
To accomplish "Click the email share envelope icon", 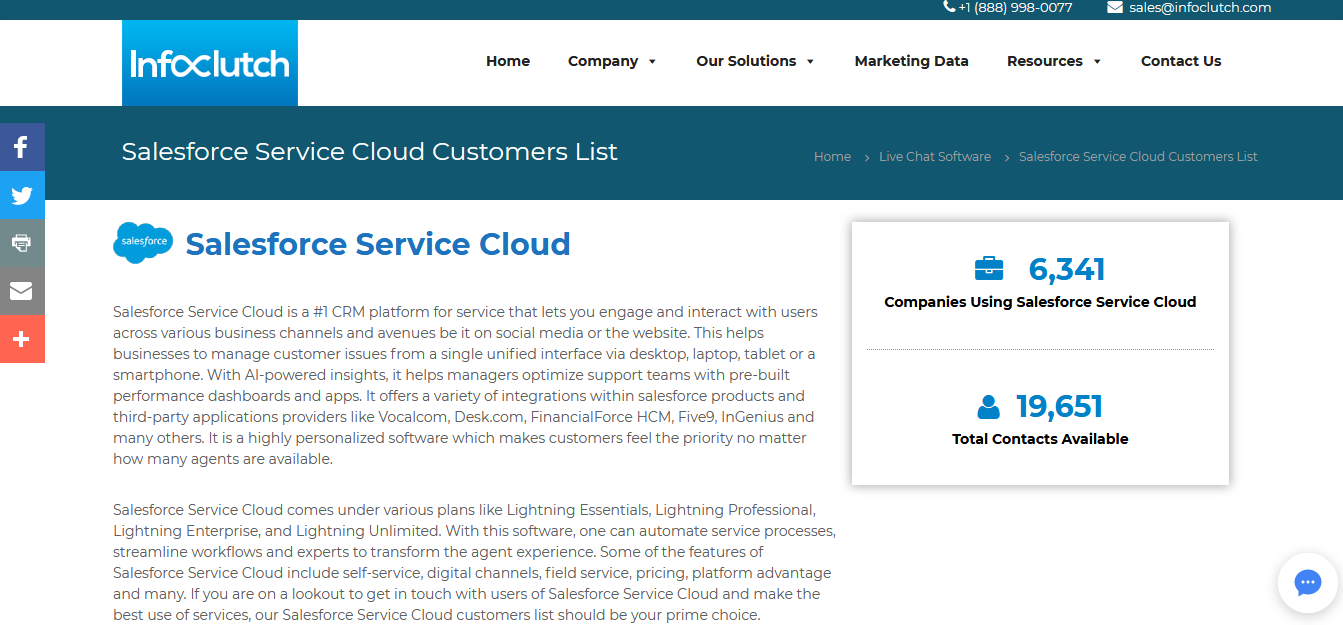I will 22,291.
